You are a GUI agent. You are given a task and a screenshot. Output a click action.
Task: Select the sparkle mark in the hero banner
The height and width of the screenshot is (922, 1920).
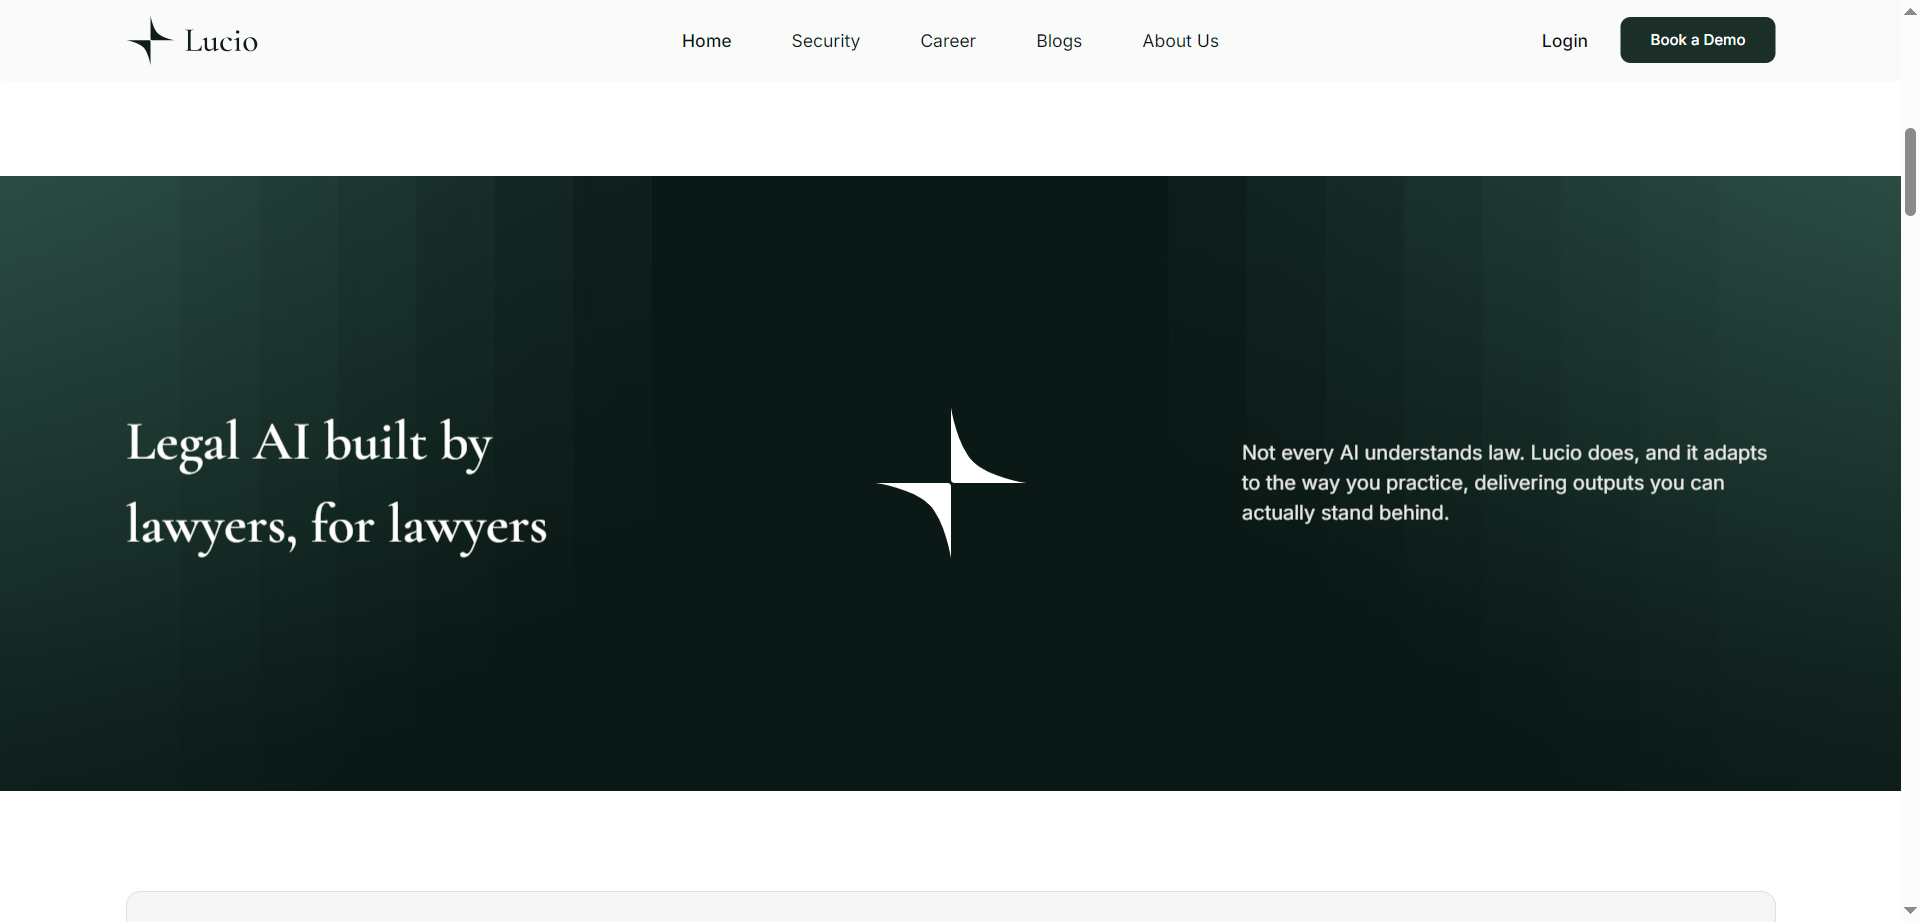(950, 483)
